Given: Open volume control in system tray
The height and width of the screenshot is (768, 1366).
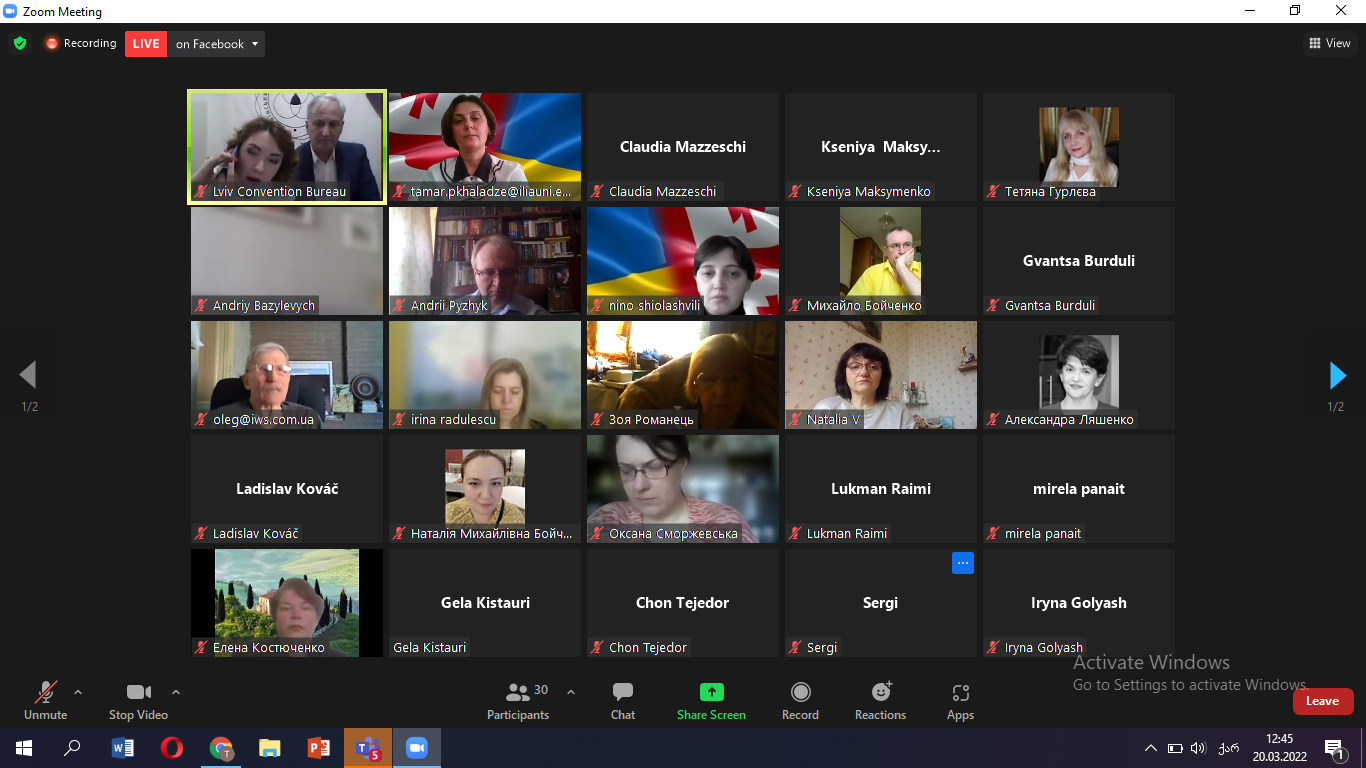Looking at the screenshot, I should [1199, 748].
